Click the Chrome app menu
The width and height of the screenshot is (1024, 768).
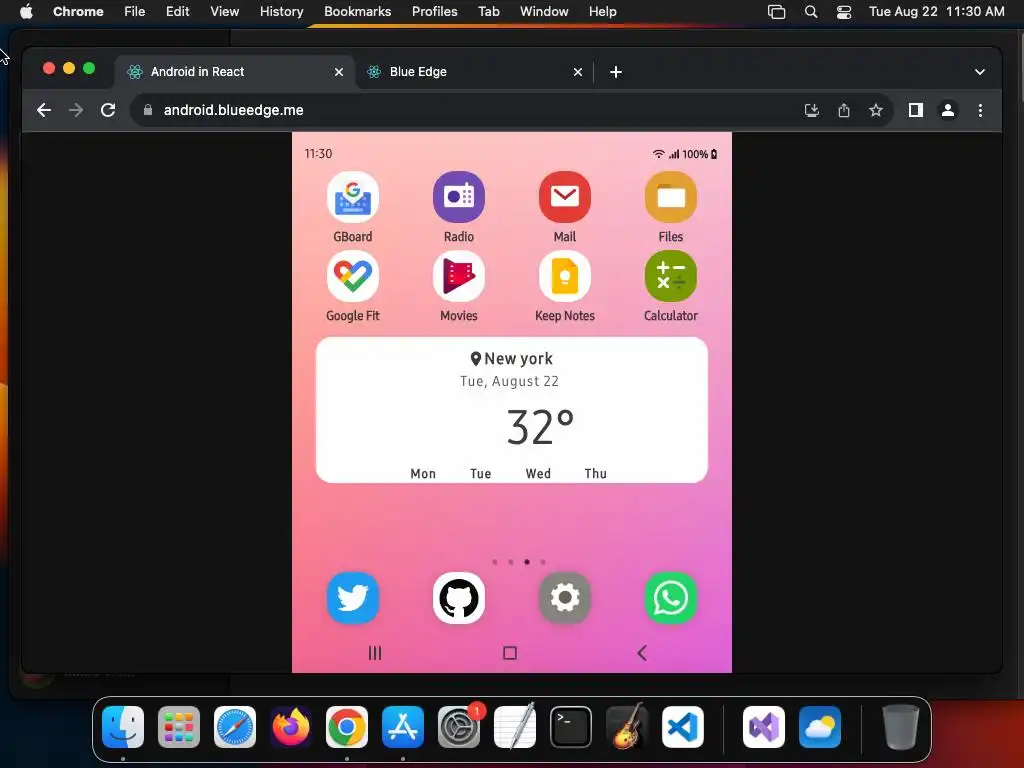click(x=78, y=12)
